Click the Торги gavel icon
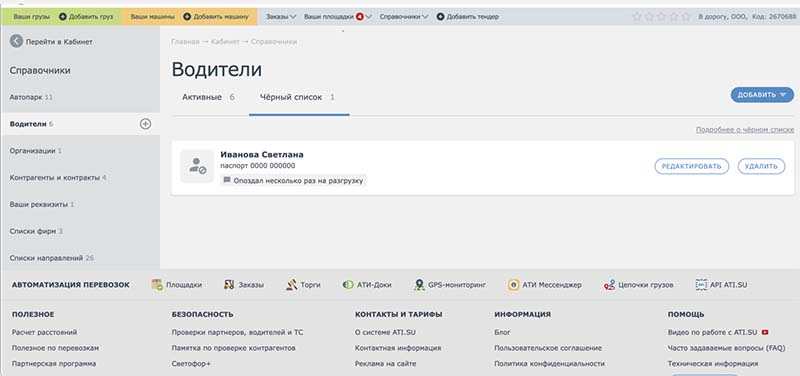The image size is (800, 376). 291,285
